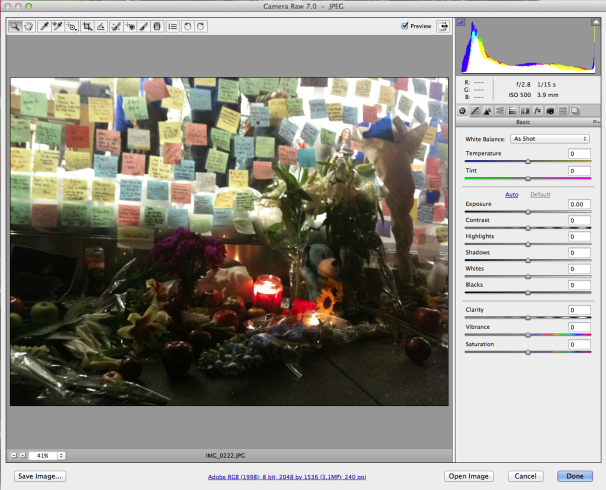Choose the Straighten tool

[x=102, y=26]
